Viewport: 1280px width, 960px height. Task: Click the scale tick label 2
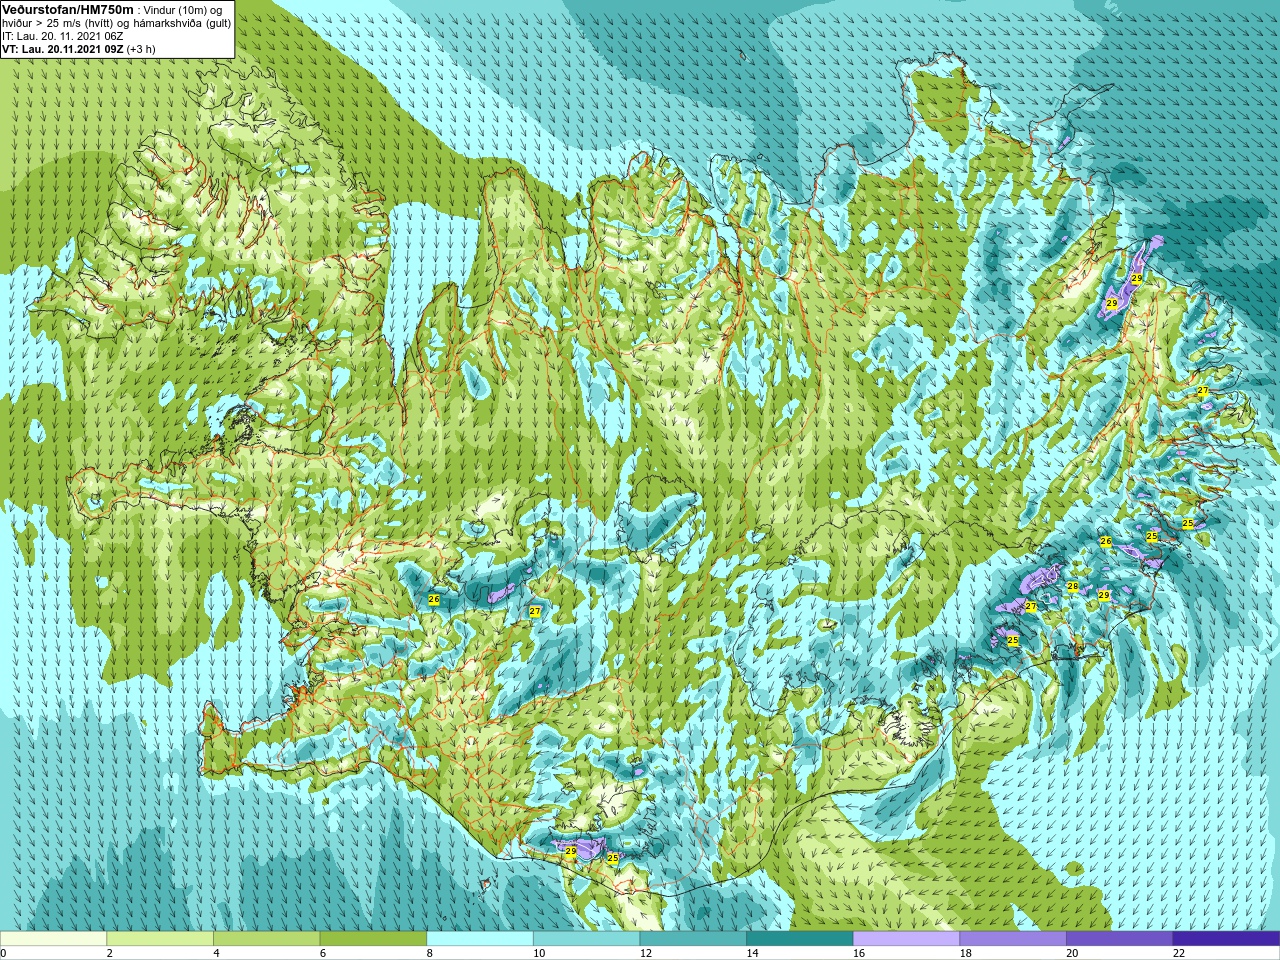(110, 953)
